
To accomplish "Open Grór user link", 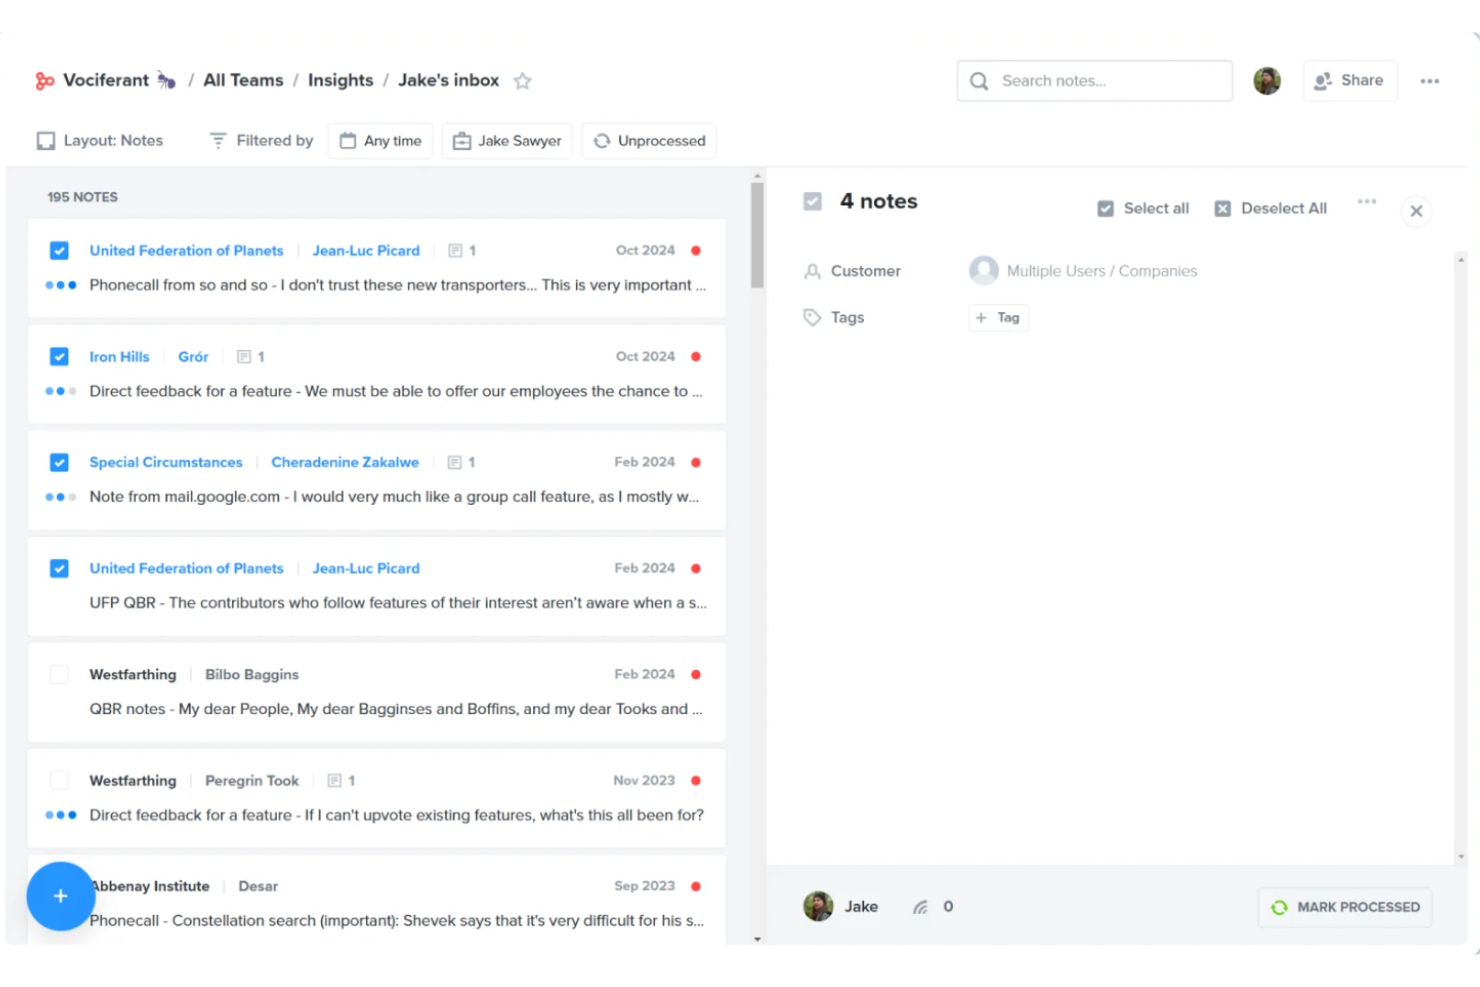I will tap(193, 357).
